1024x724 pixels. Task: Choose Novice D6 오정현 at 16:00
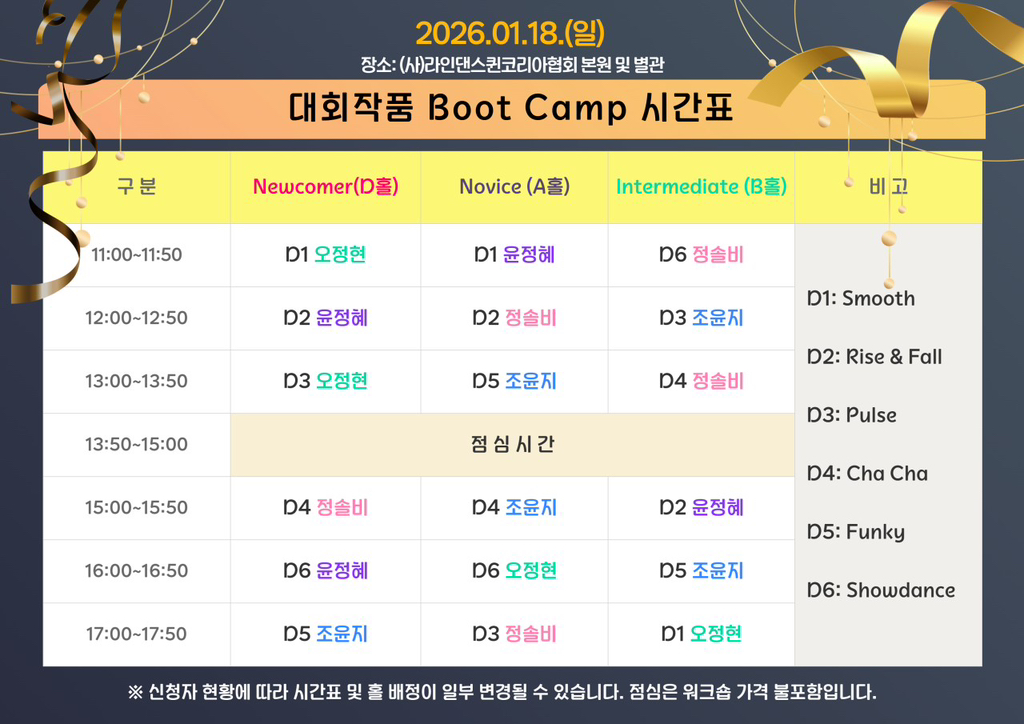514,571
